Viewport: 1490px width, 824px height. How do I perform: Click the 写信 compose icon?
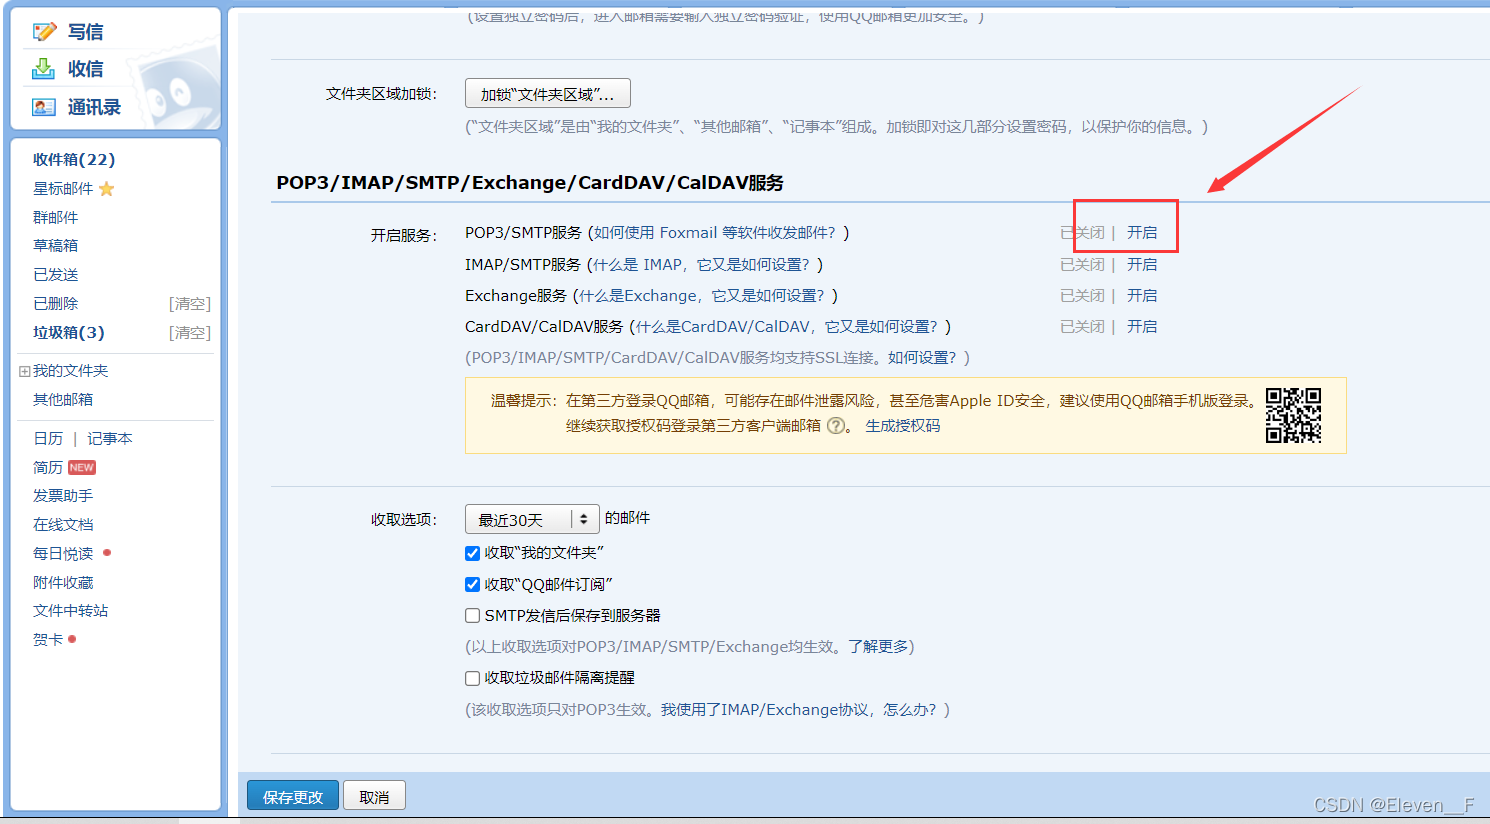pos(44,32)
